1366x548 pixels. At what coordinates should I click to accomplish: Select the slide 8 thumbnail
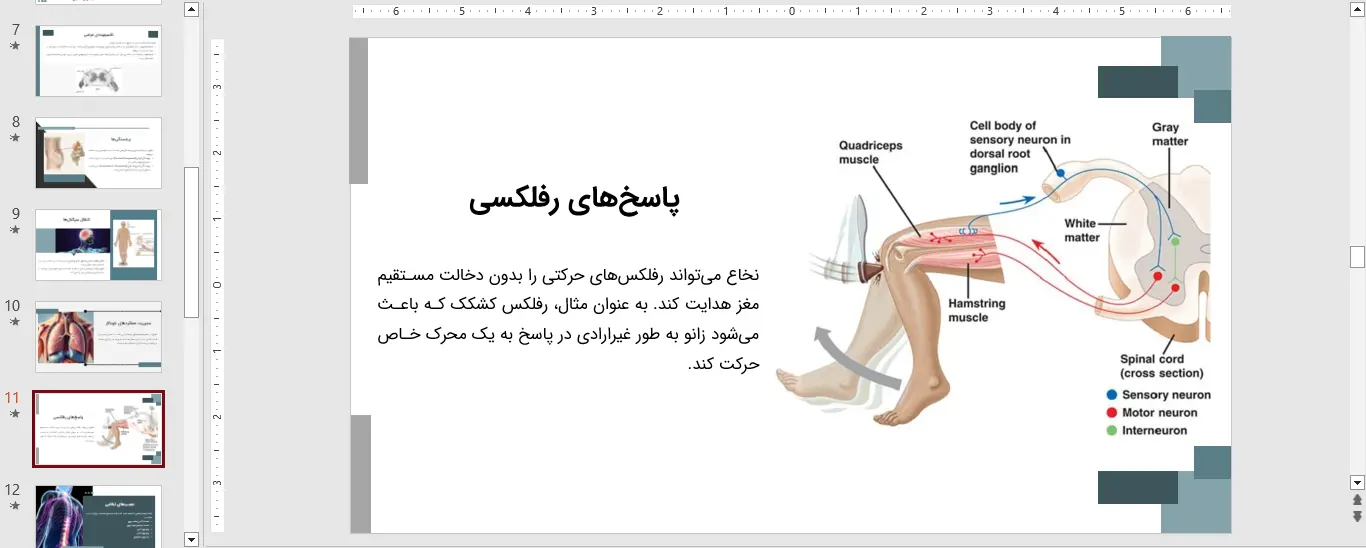point(98,153)
